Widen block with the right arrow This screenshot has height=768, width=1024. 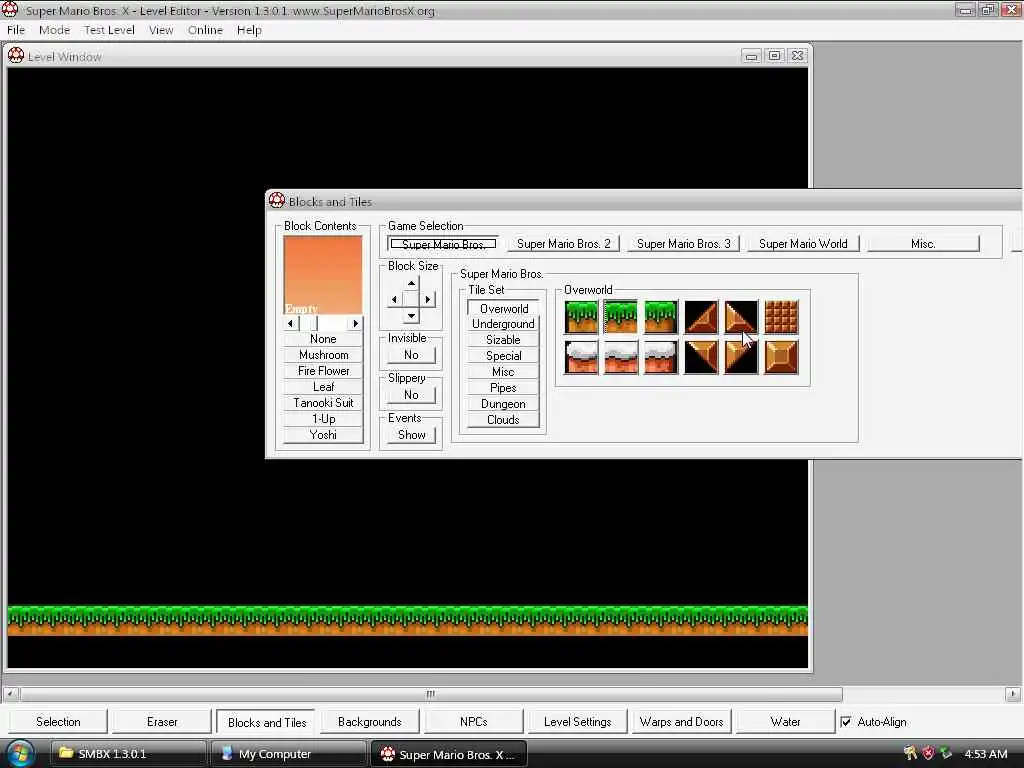428,300
